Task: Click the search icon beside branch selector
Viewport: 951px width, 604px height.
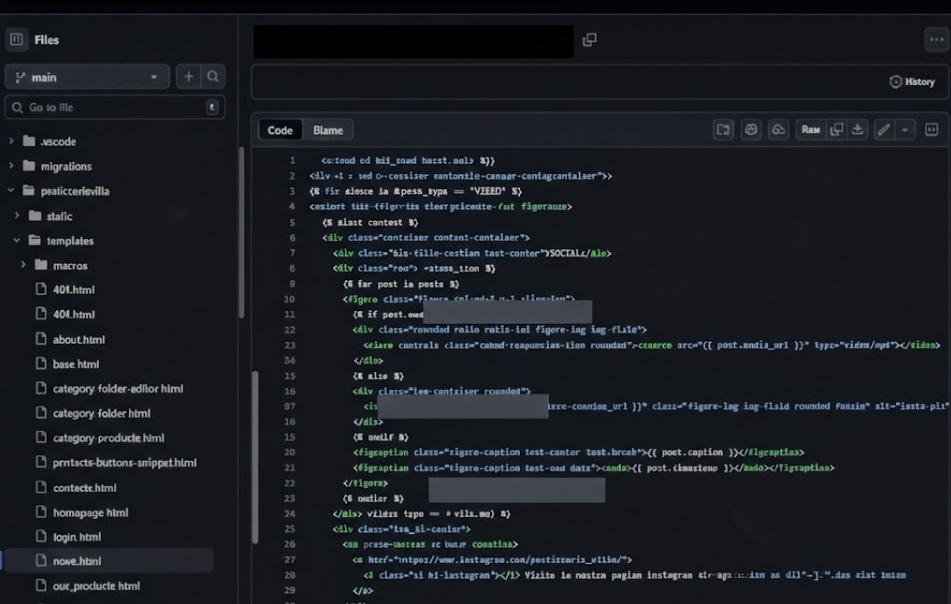Action: [213, 77]
